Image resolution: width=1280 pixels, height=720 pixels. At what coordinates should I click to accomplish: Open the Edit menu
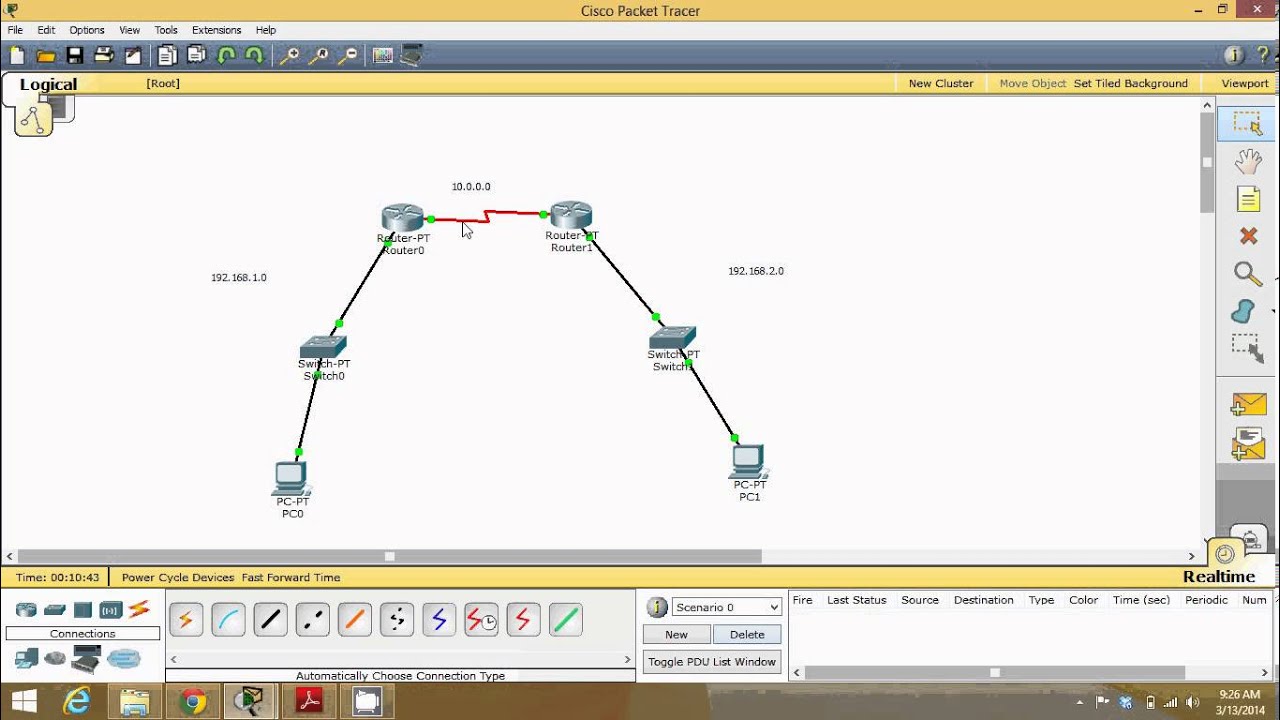point(46,30)
